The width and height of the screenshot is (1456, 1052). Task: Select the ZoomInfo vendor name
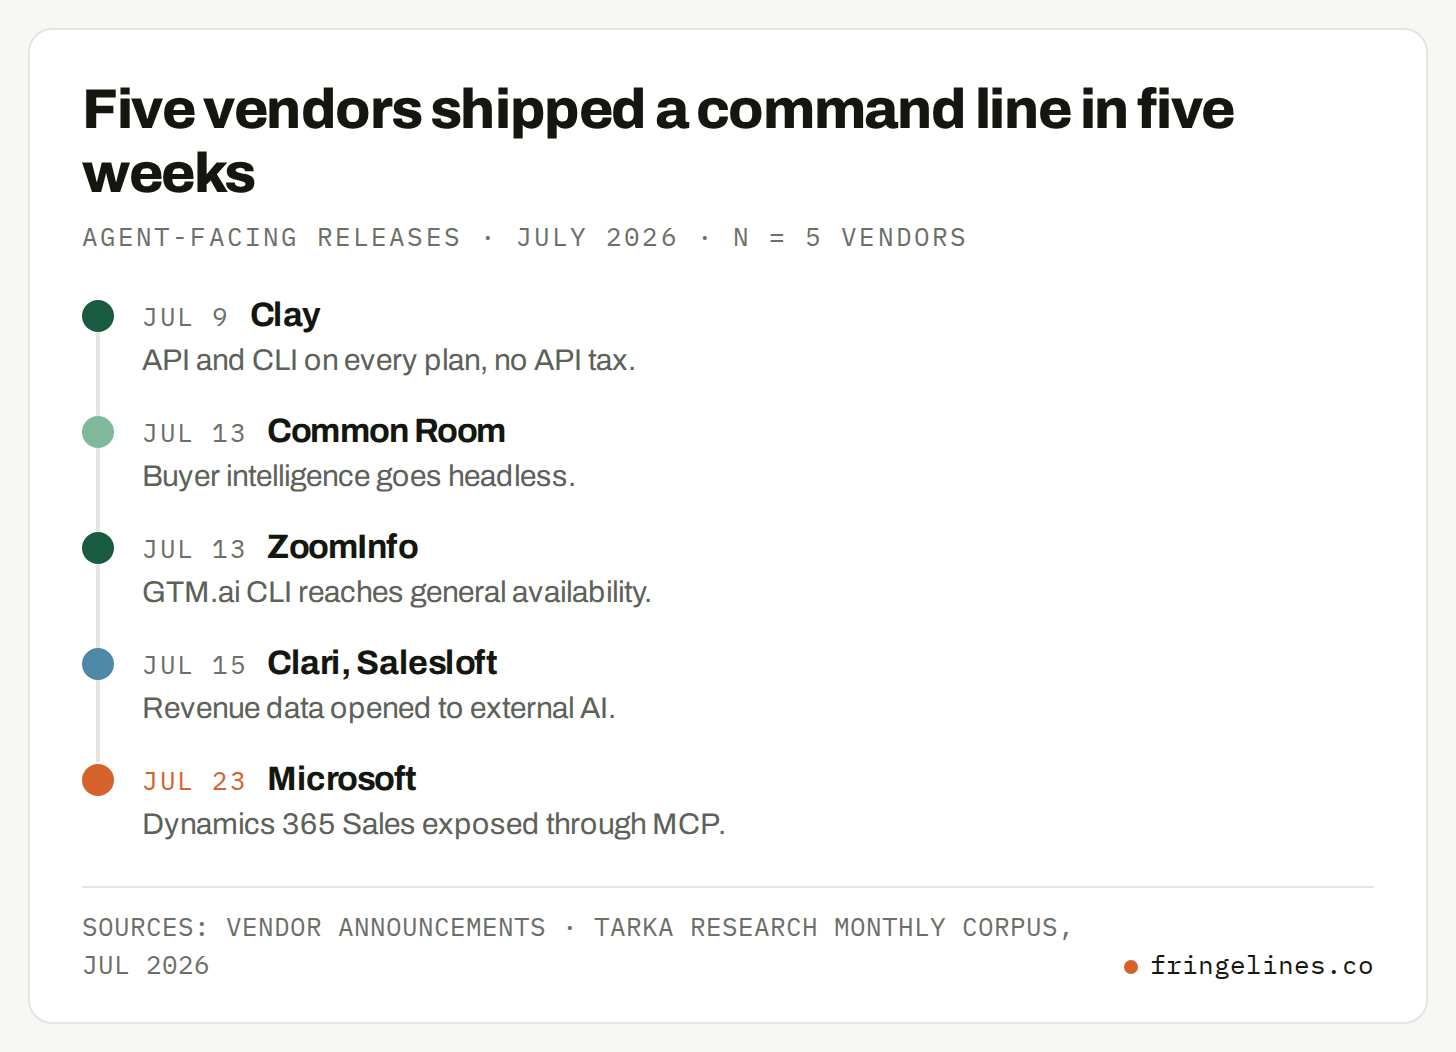click(x=342, y=547)
